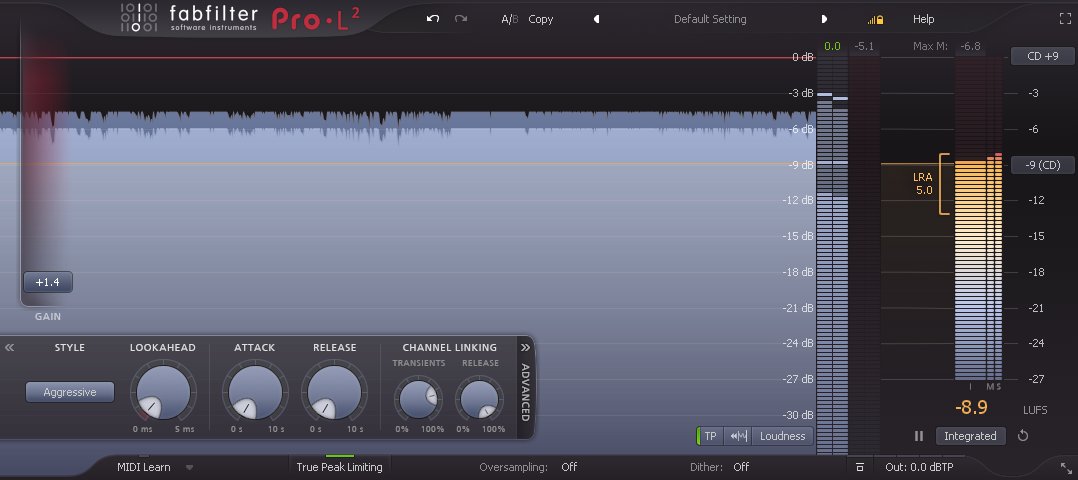Toggle the compact meter view icon
The width and height of the screenshot is (1078, 480).
(860, 467)
